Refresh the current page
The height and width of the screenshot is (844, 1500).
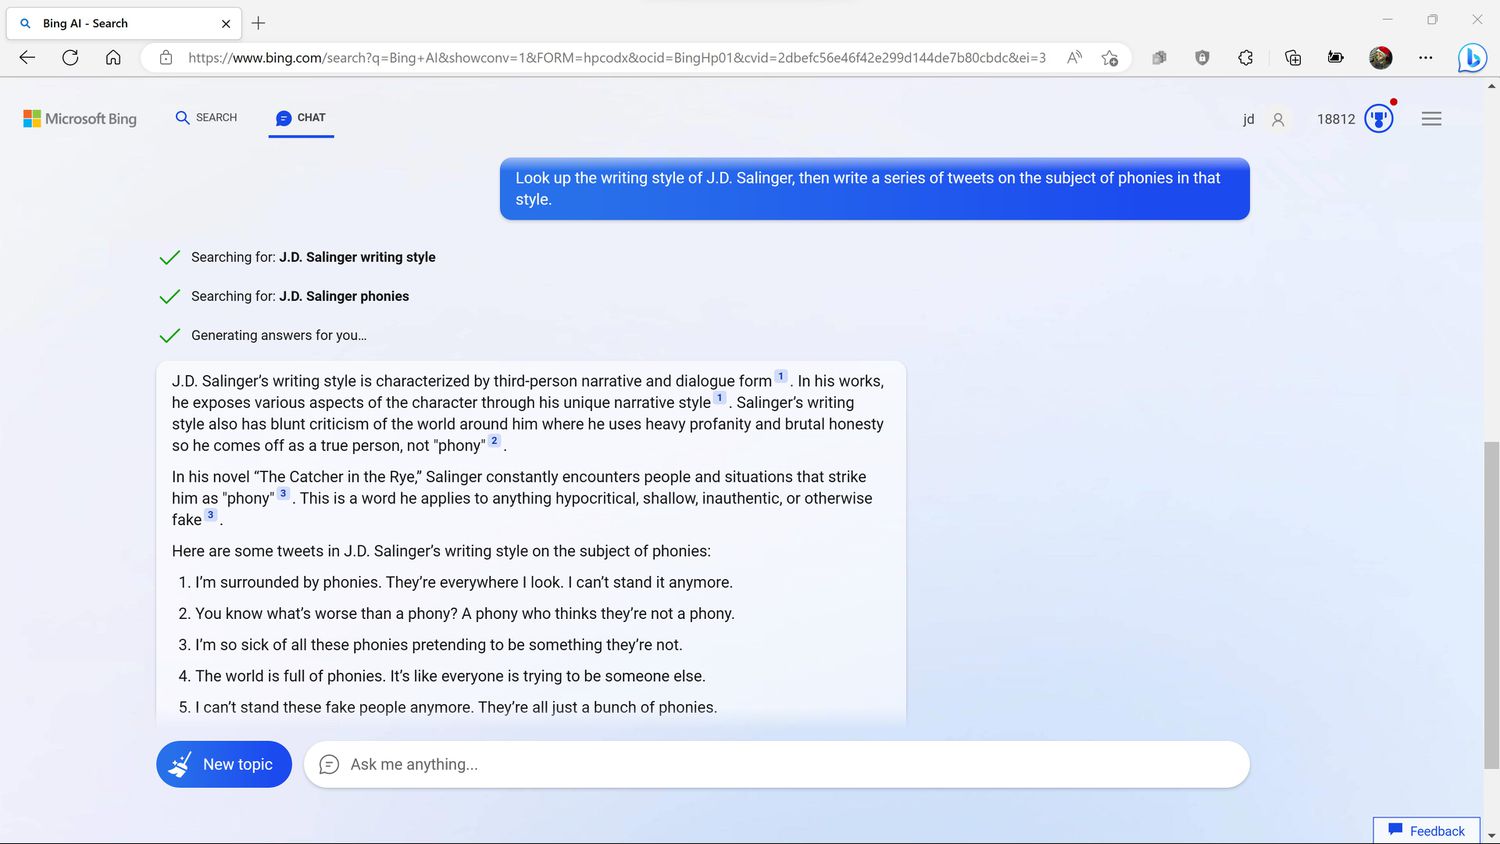(x=70, y=58)
